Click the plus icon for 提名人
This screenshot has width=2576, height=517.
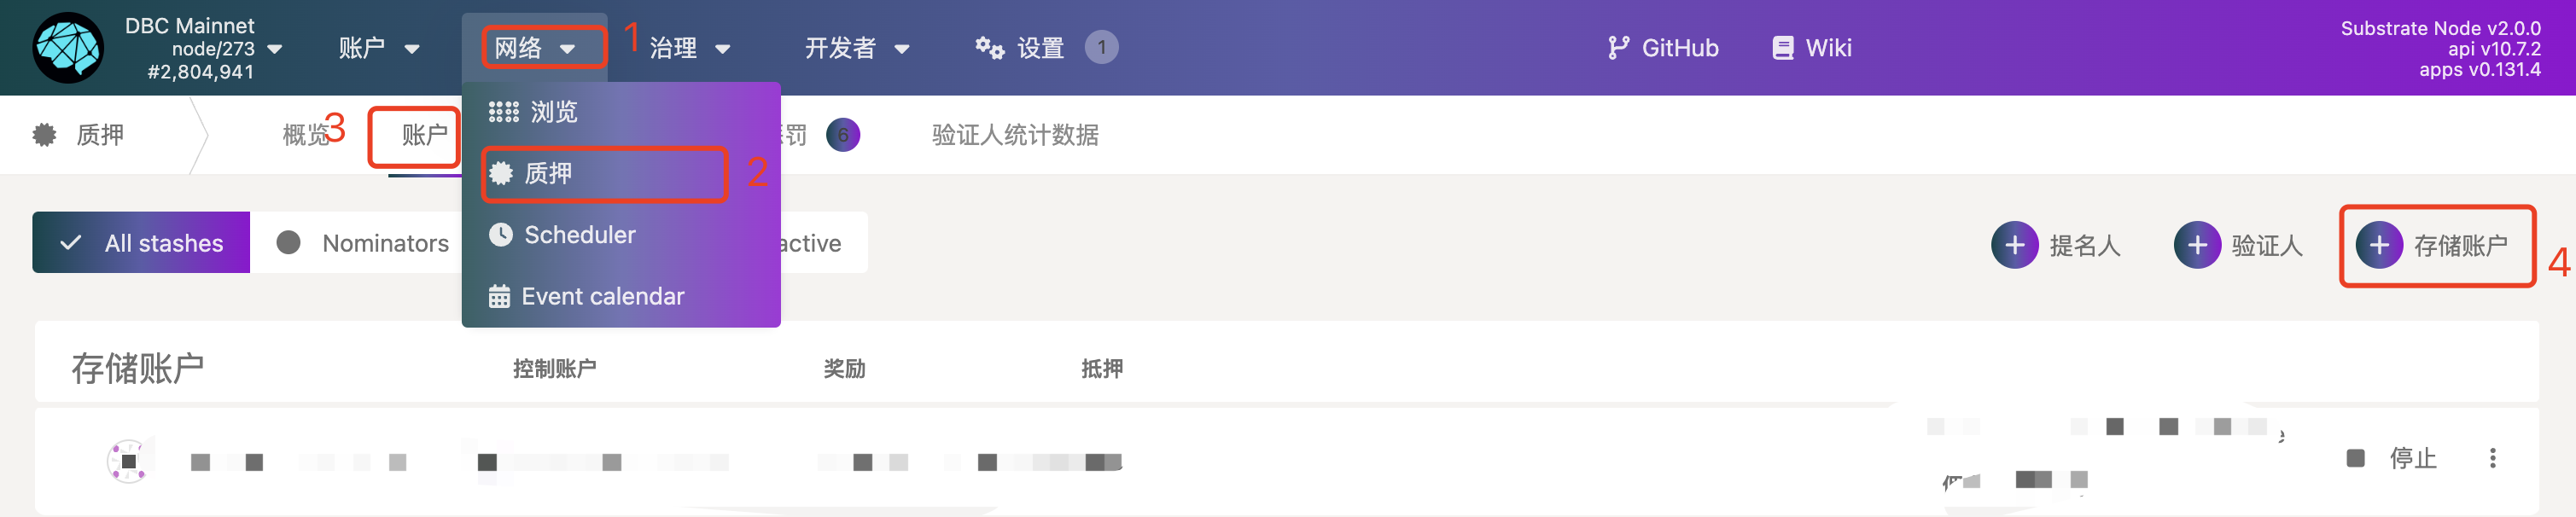tap(2014, 245)
